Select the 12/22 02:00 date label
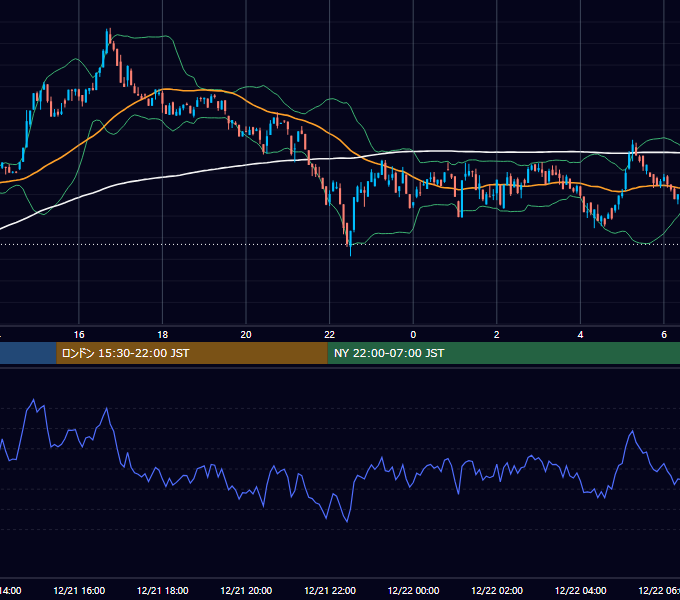Screen dimensions: 680x600 [x=497, y=590]
